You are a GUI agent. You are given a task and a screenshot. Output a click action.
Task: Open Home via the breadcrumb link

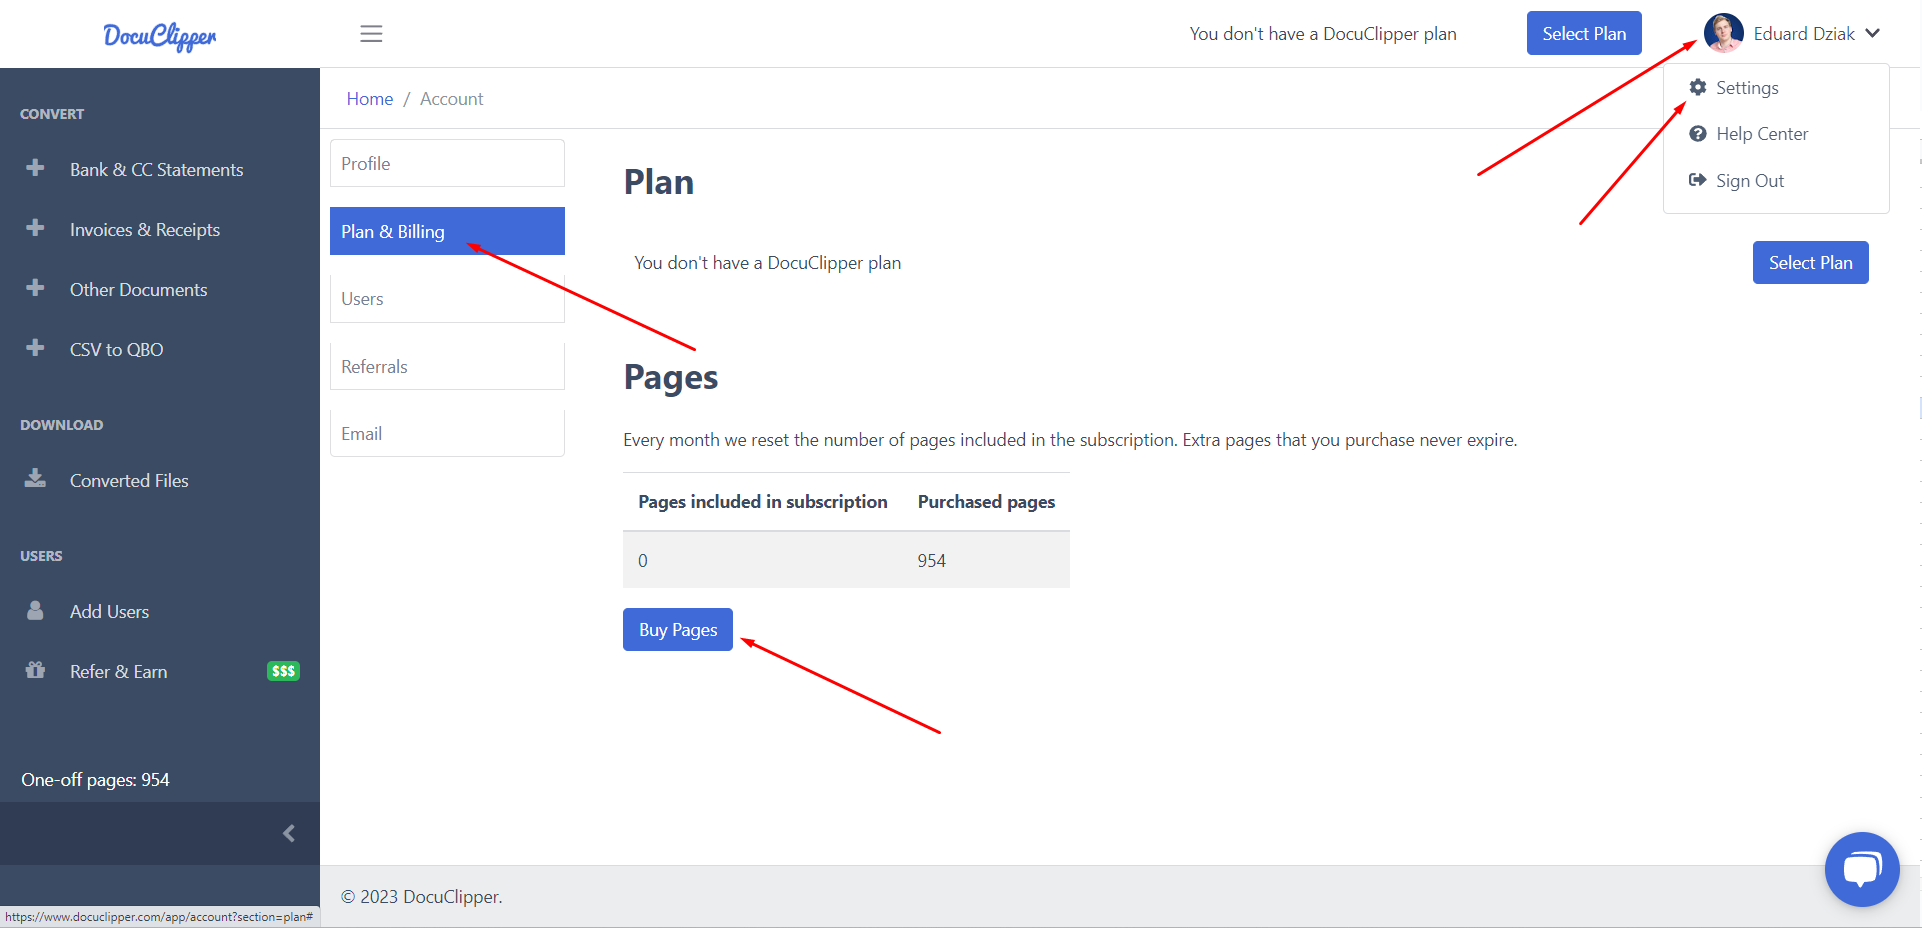click(x=369, y=98)
